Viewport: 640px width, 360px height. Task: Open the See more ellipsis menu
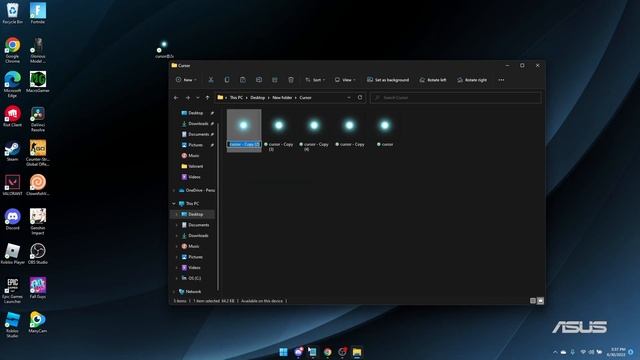pos(501,80)
